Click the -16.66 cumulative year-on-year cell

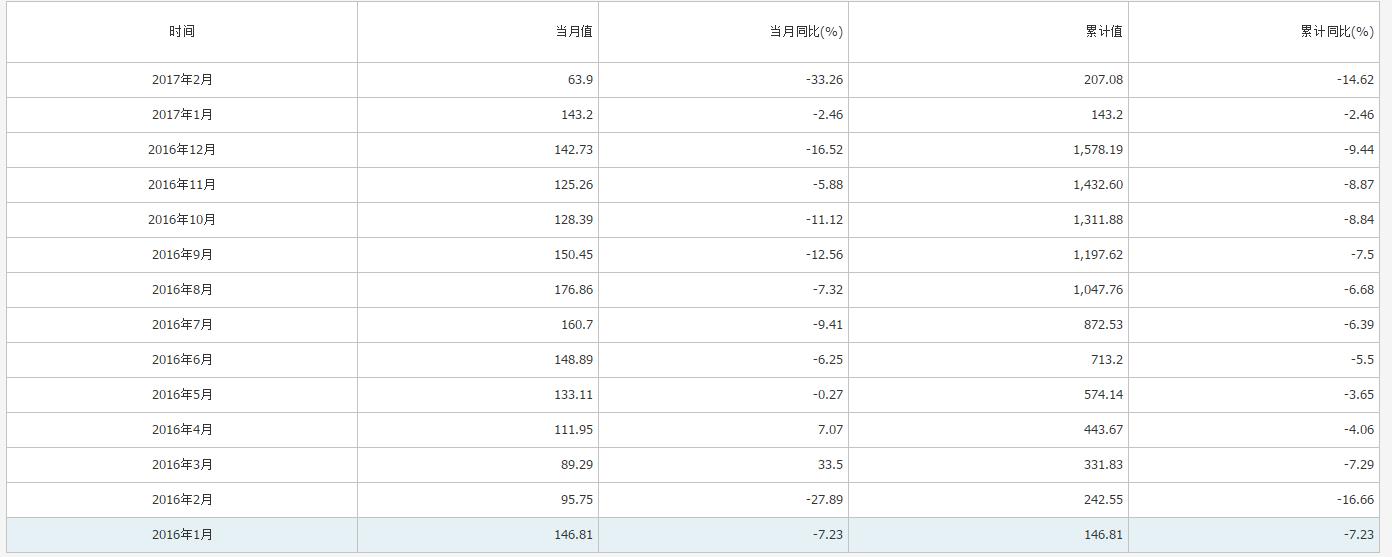coord(1355,500)
